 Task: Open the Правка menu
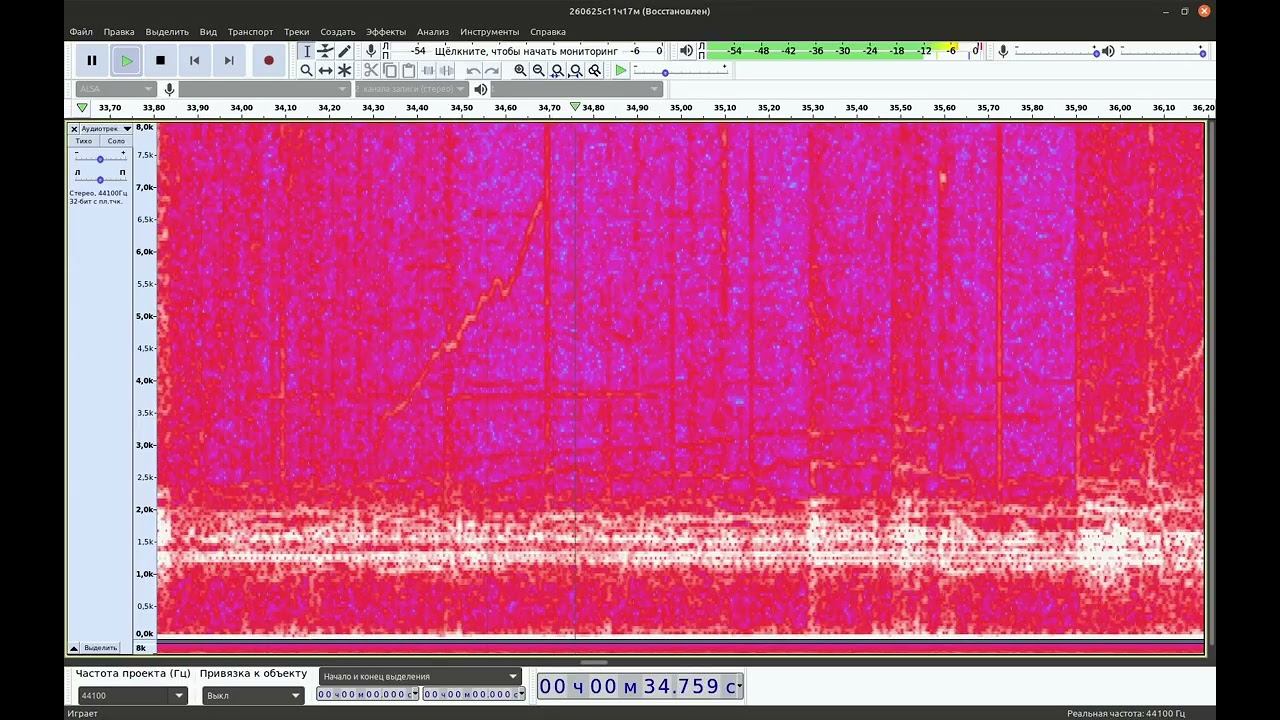coord(119,32)
